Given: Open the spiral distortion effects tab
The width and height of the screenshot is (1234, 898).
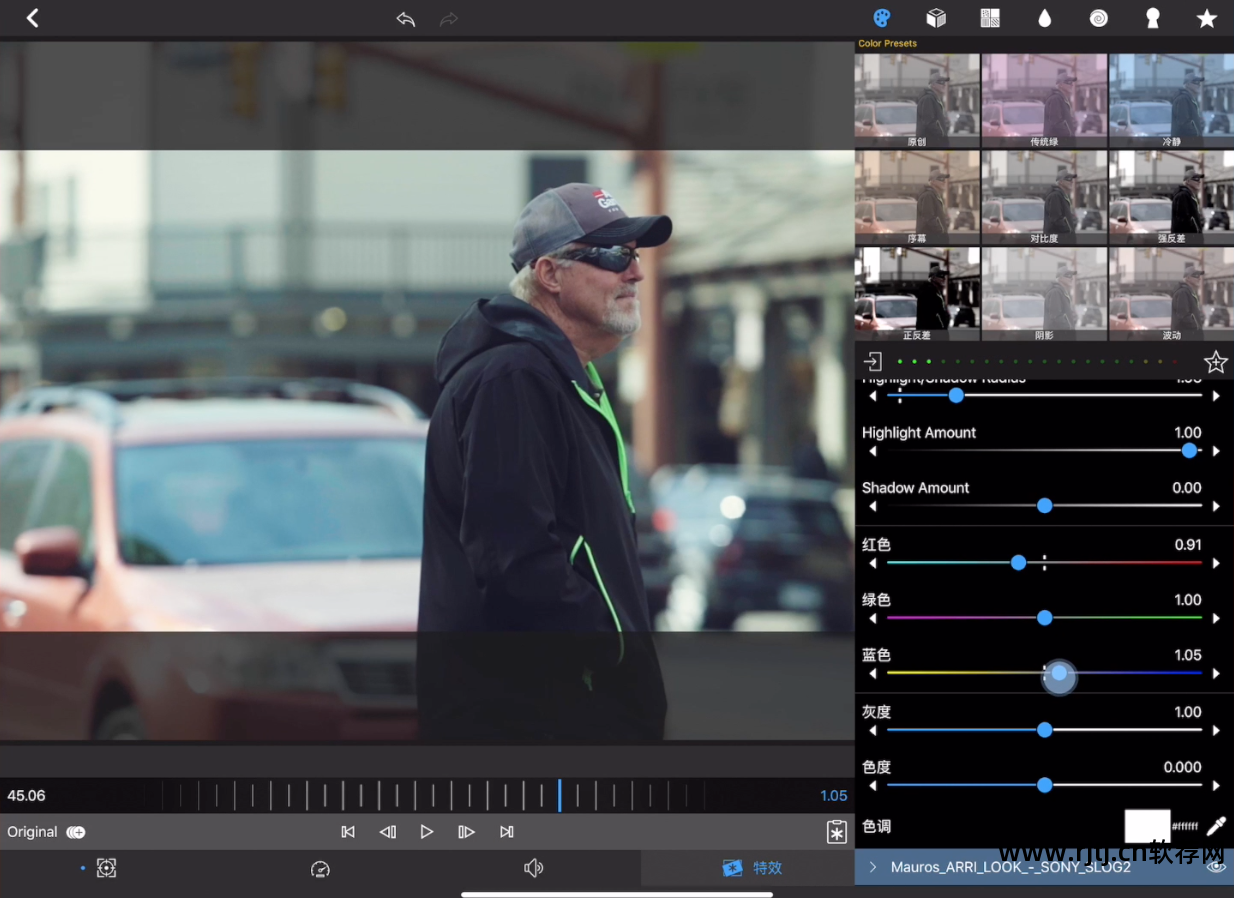Looking at the screenshot, I should click(1098, 18).
